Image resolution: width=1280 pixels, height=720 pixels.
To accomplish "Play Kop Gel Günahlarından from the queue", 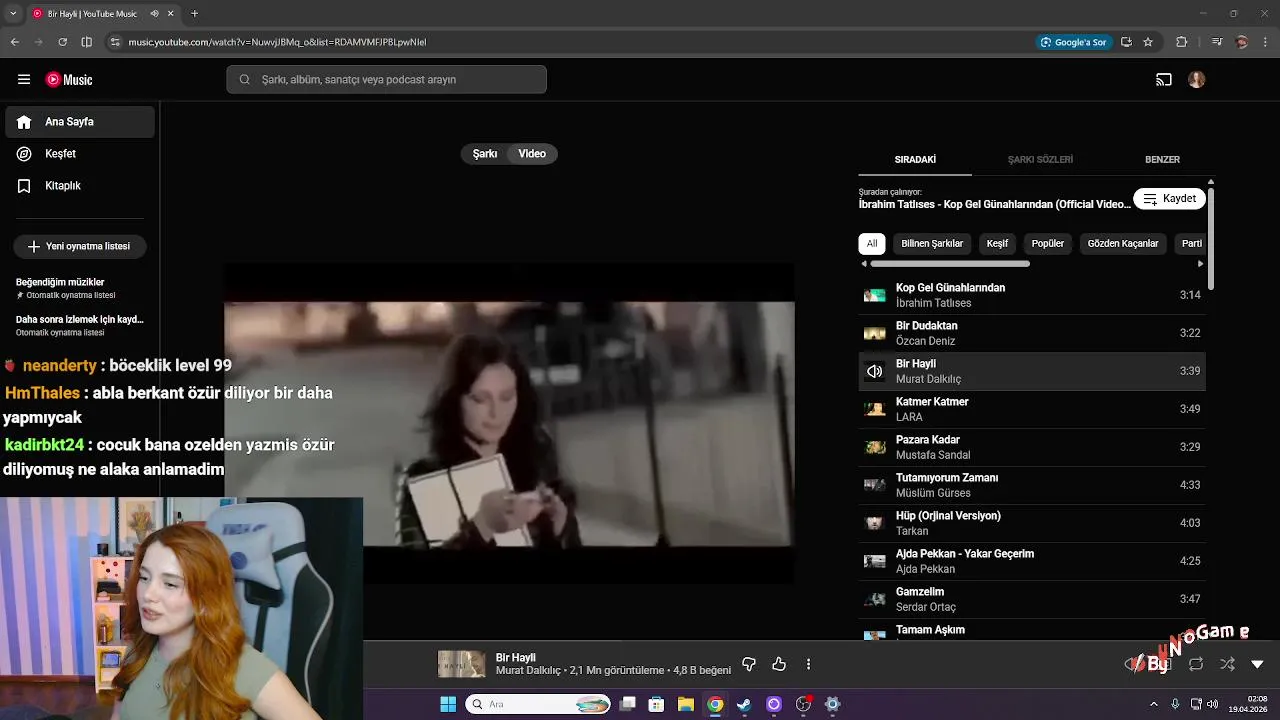I will click(1032, 295).
